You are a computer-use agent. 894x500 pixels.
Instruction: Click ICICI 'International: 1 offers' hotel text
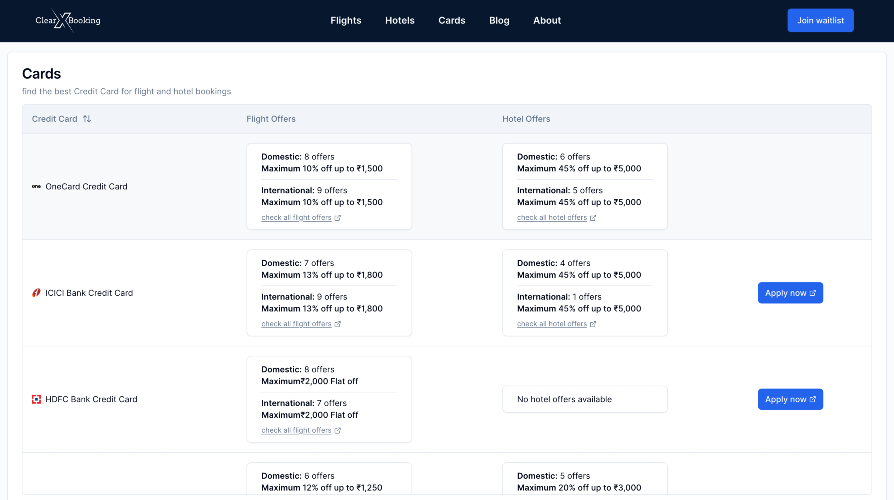[559, 296]
